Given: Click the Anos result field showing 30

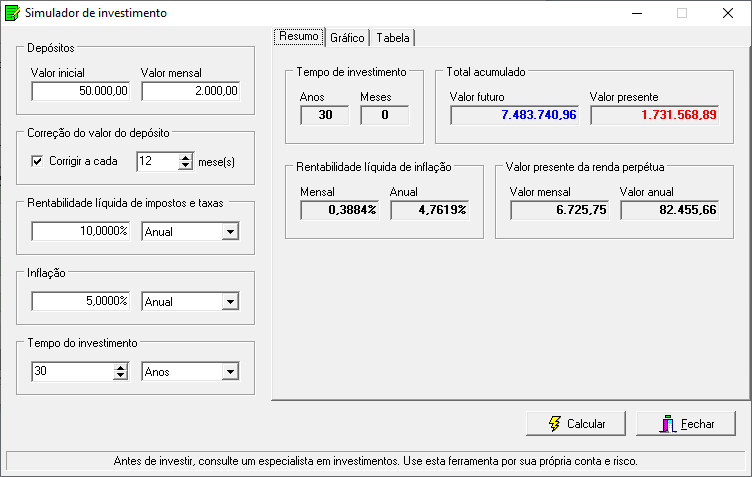Looking at the screenshot, I should coord(325,115).
